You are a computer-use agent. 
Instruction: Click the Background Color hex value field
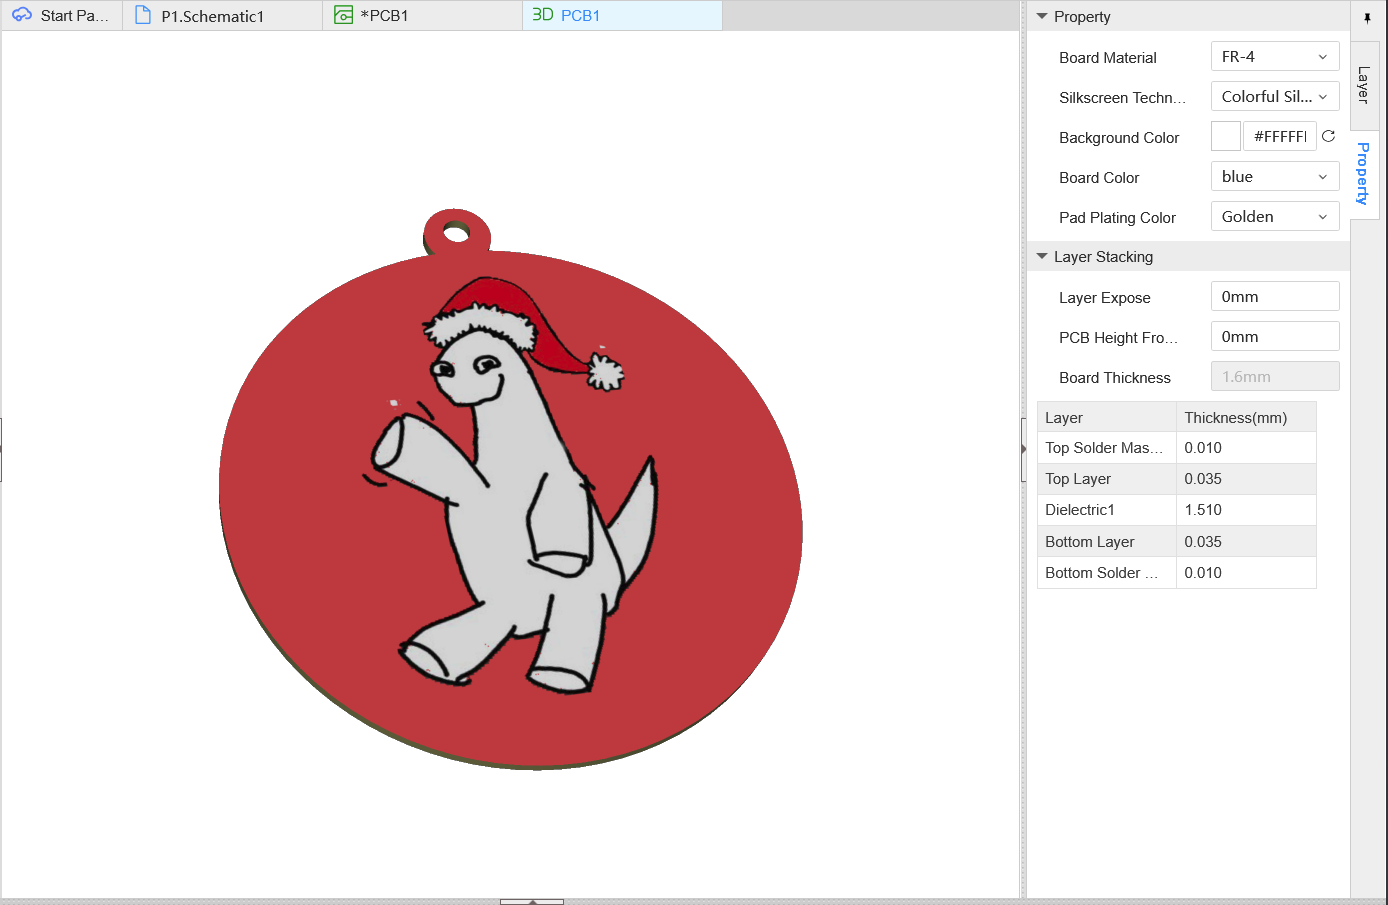click(1280, 136)
